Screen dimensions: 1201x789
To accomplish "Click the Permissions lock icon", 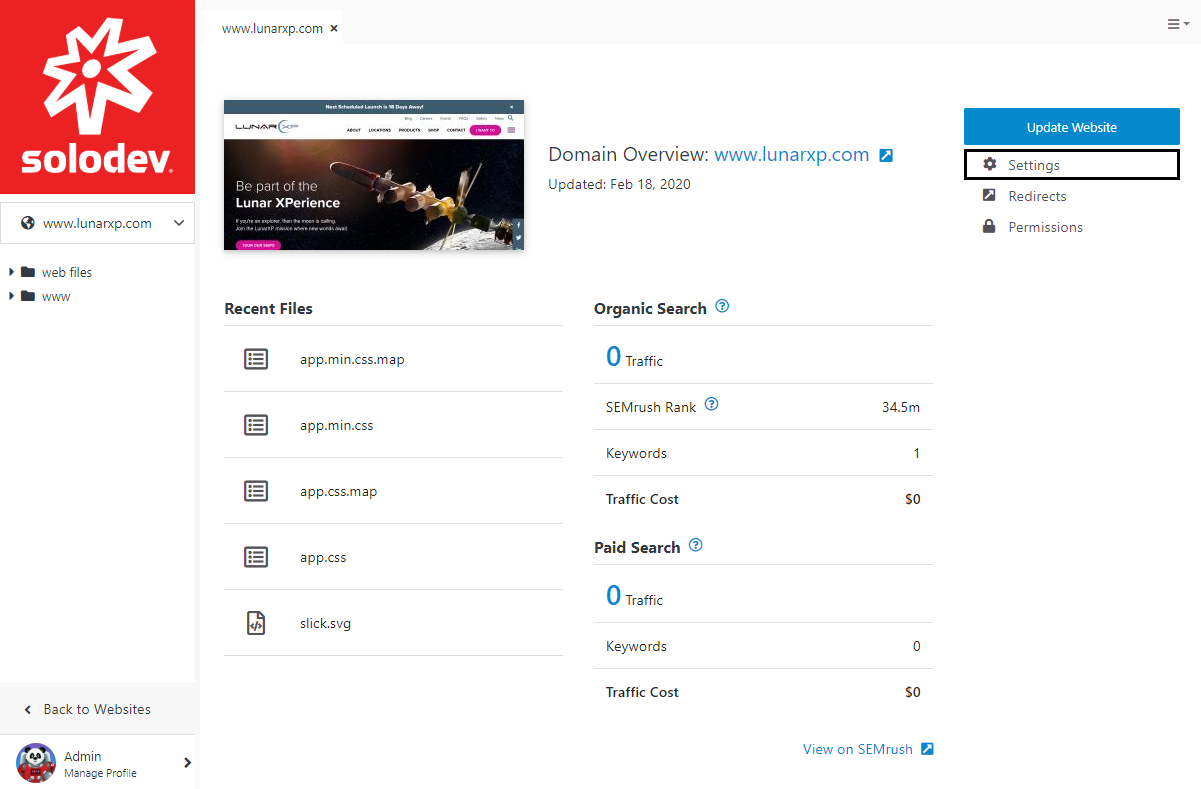I will point(989,226).
